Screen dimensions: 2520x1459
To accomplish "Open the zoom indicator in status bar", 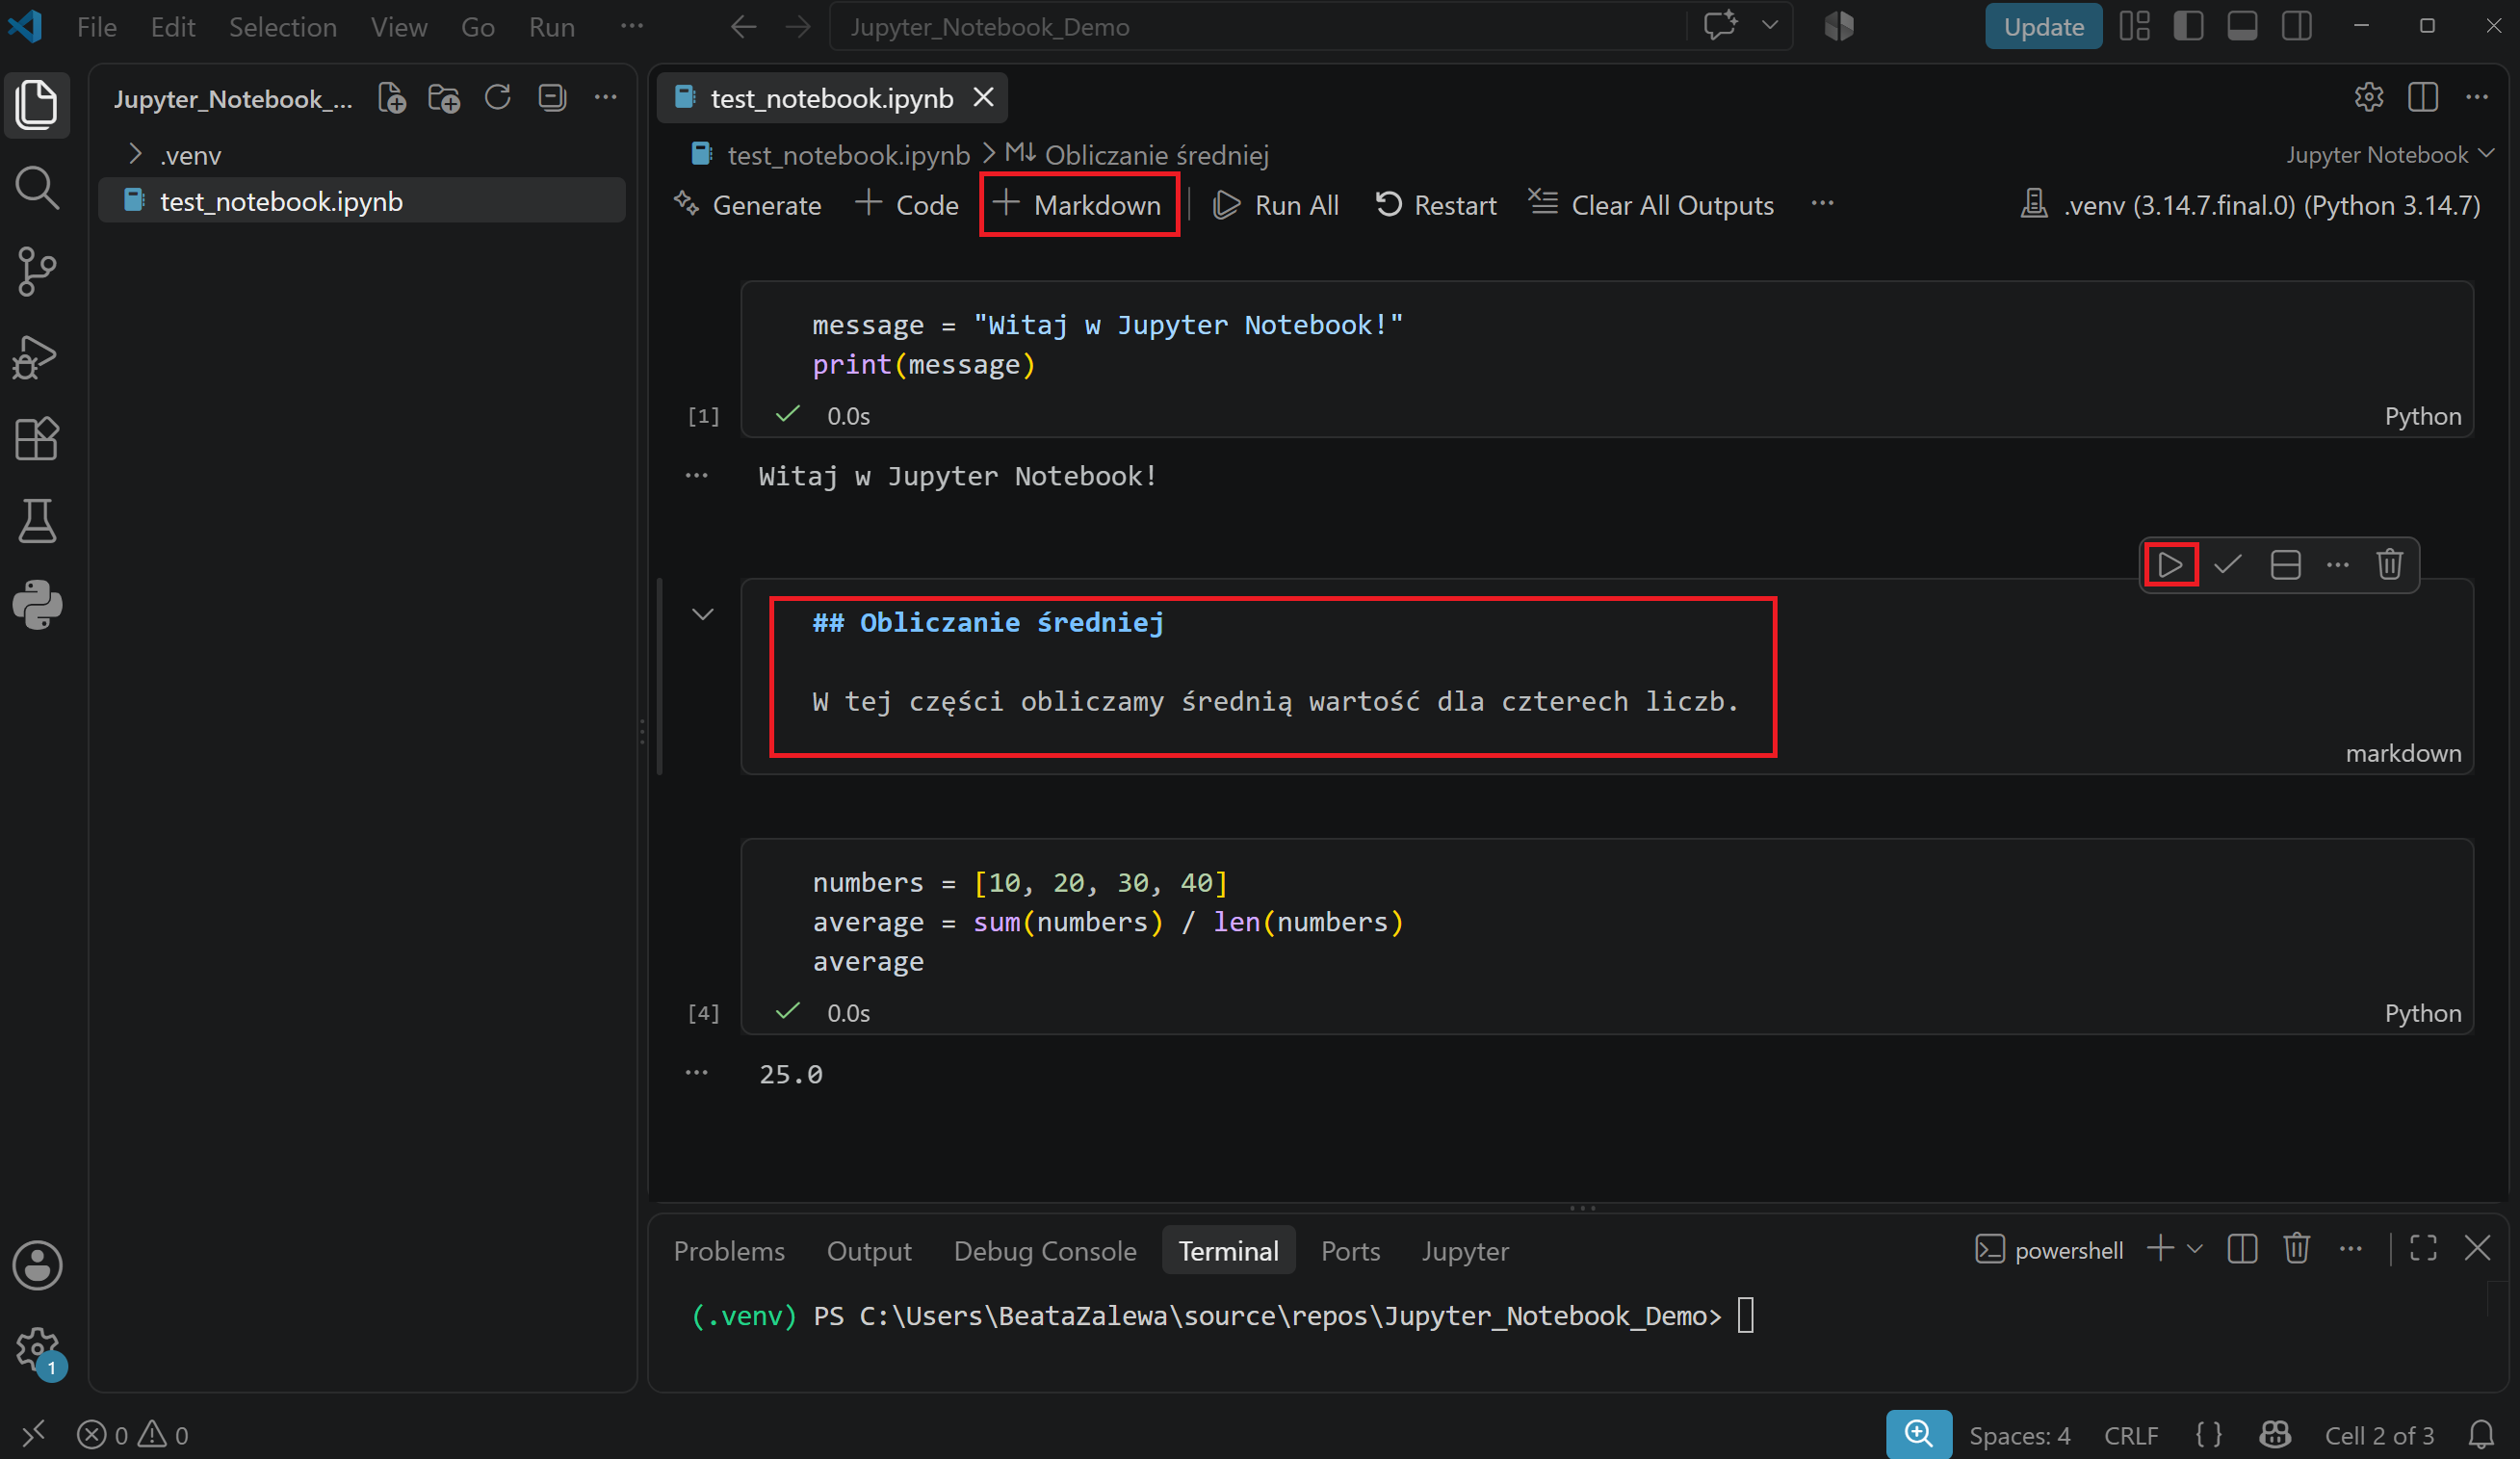I will [x=1919, y=1435].
